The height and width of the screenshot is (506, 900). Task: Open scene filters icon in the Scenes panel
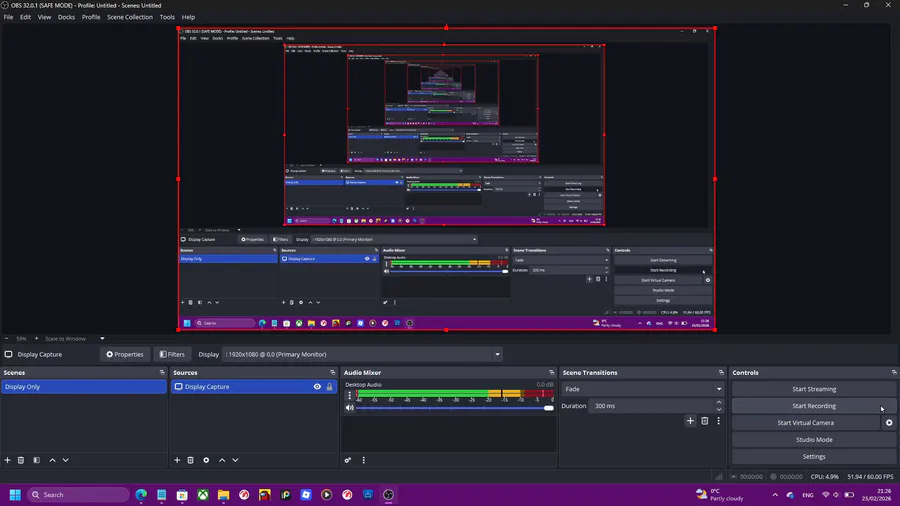coord(36,460)
